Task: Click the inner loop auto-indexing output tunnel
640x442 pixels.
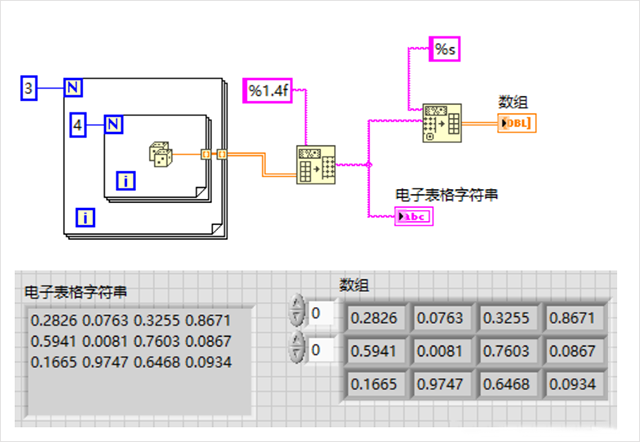Action: point(206,154)
